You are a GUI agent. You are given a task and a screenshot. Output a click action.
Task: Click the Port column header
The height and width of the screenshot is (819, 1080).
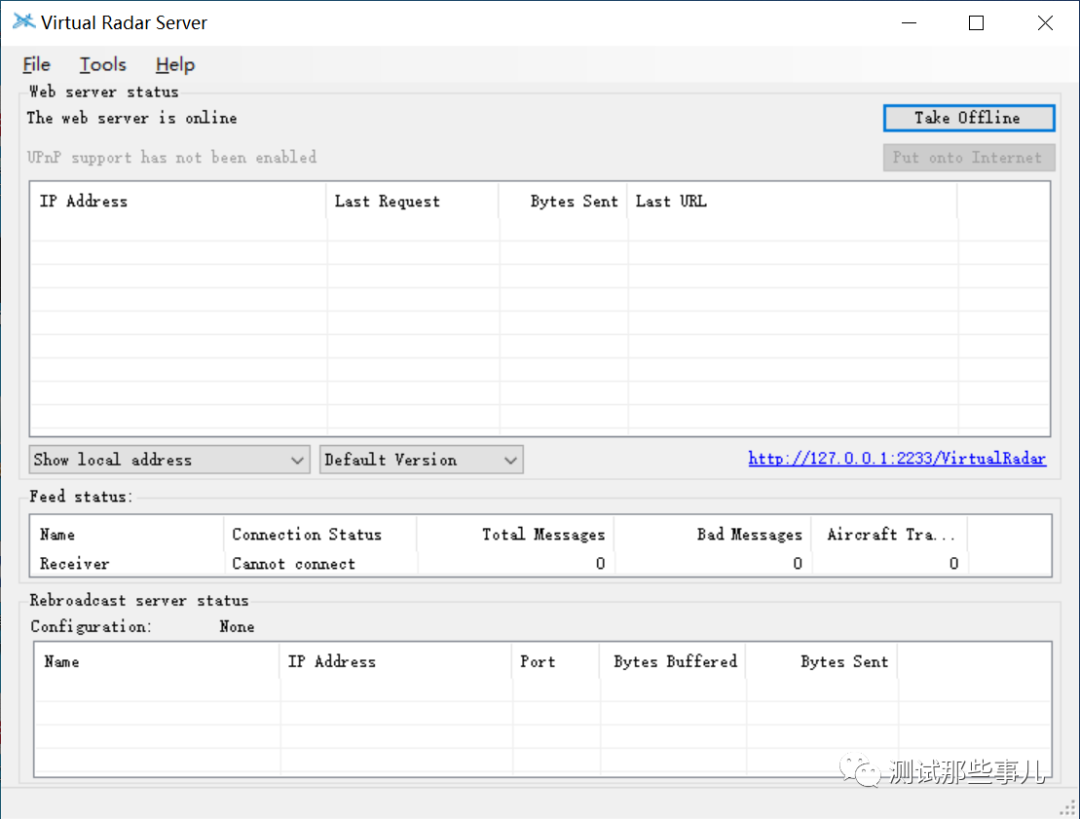556,662
